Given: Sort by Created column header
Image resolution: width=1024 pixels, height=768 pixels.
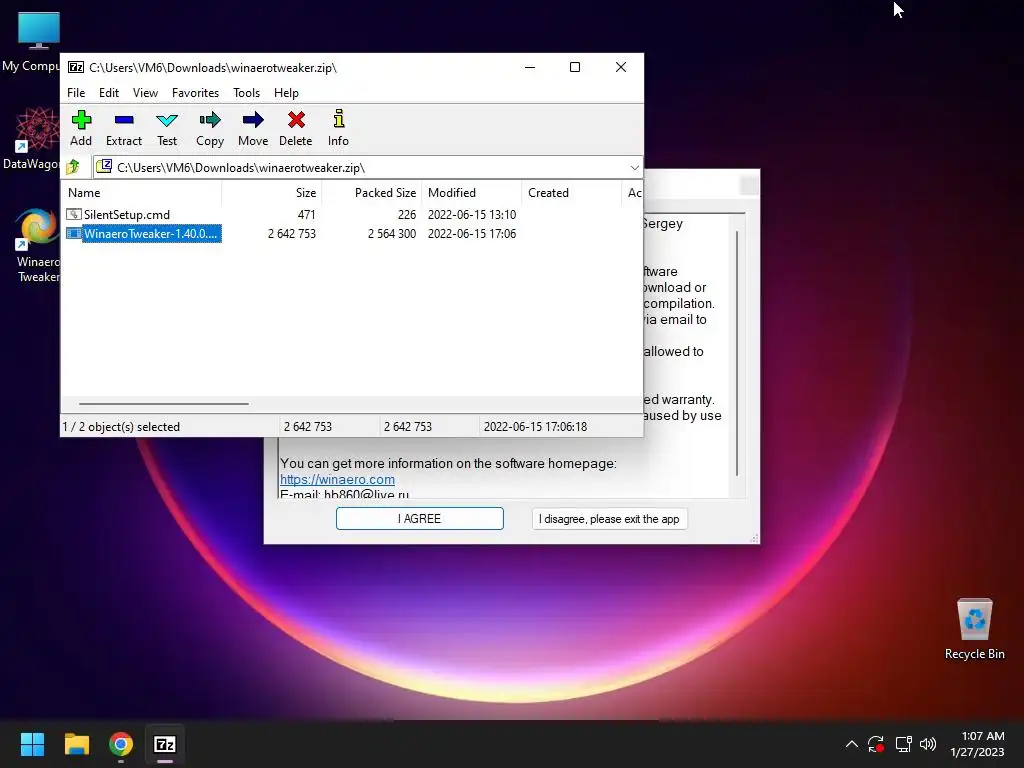Looking at the screenshot, I should point(571,193).
